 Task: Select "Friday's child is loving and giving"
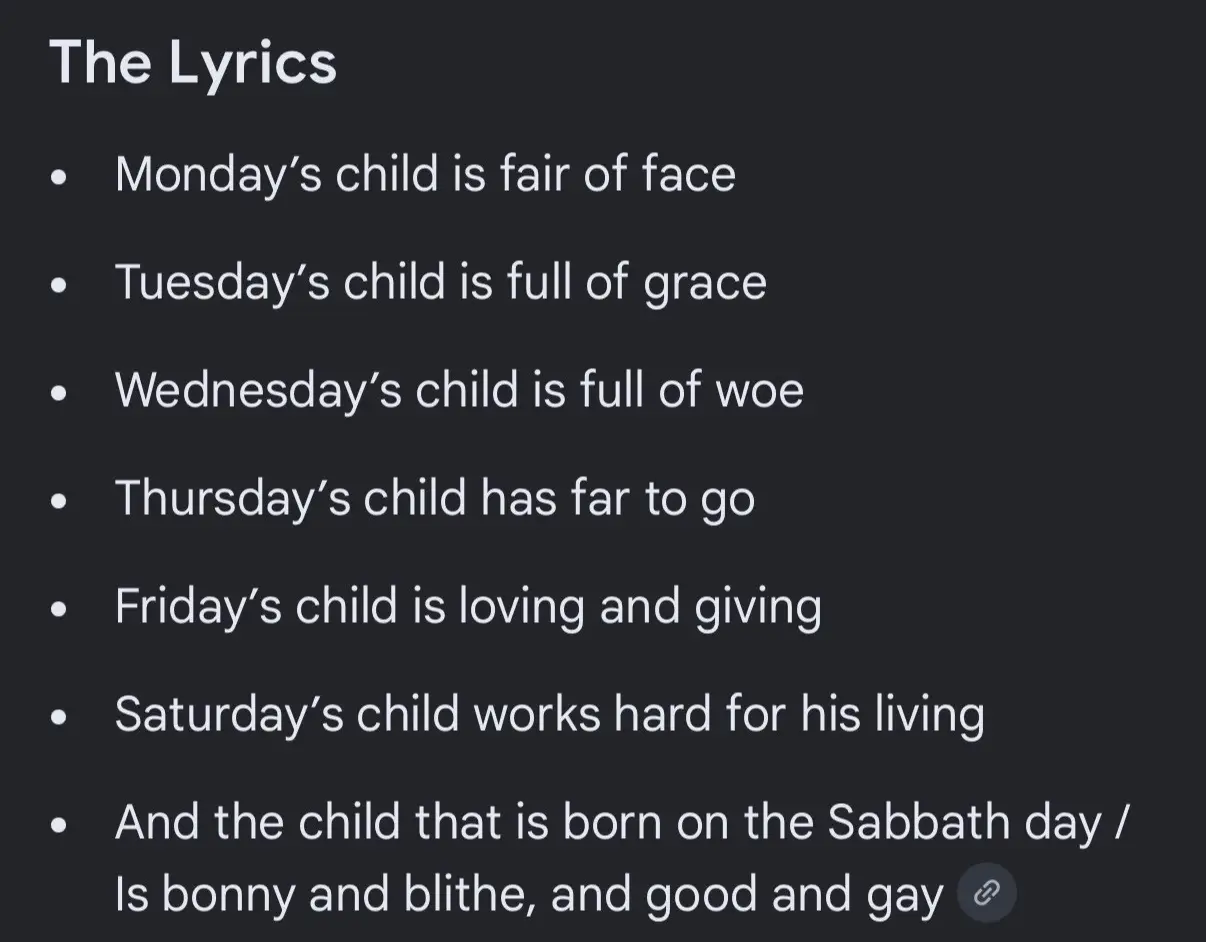(x=468, y=607)
